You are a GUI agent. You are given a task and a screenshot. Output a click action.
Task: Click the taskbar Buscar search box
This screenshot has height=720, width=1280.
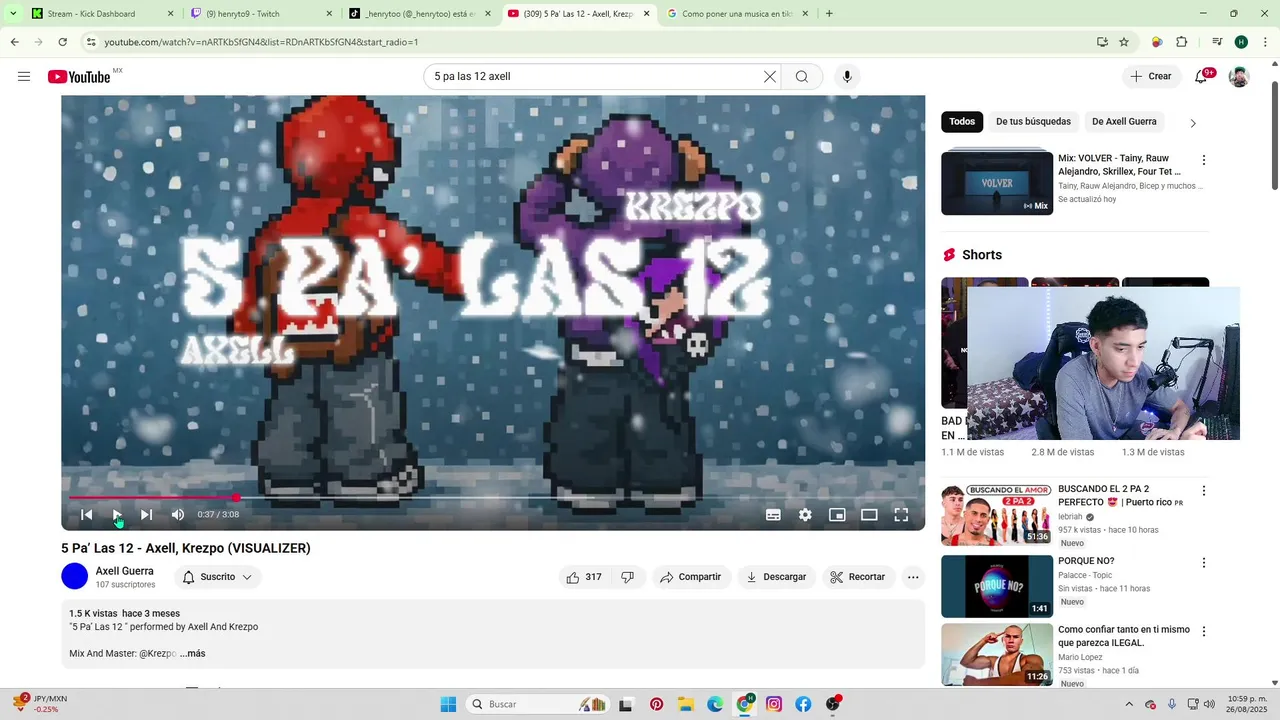click(538, 704)
